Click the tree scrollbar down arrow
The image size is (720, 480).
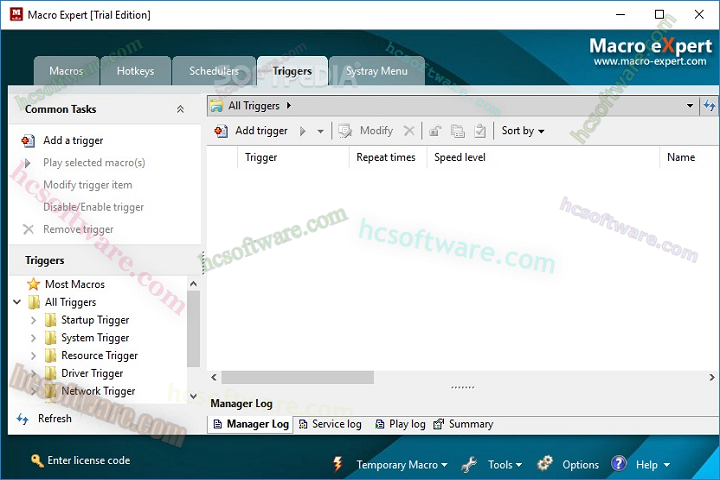point(193,396)
